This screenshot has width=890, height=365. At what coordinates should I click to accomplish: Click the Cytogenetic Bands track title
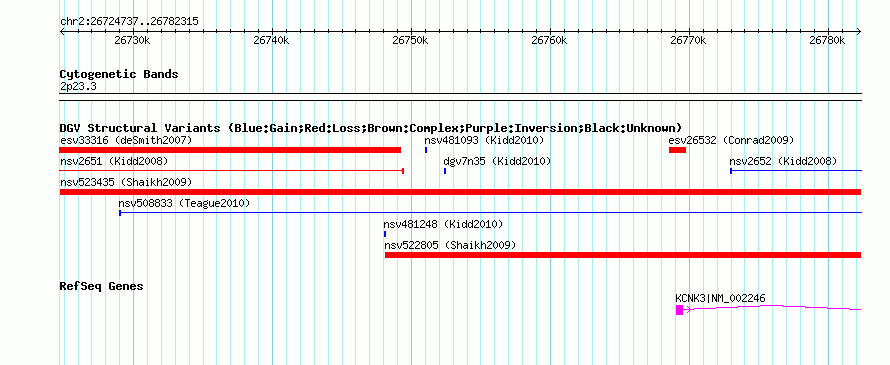click(119, 74)
